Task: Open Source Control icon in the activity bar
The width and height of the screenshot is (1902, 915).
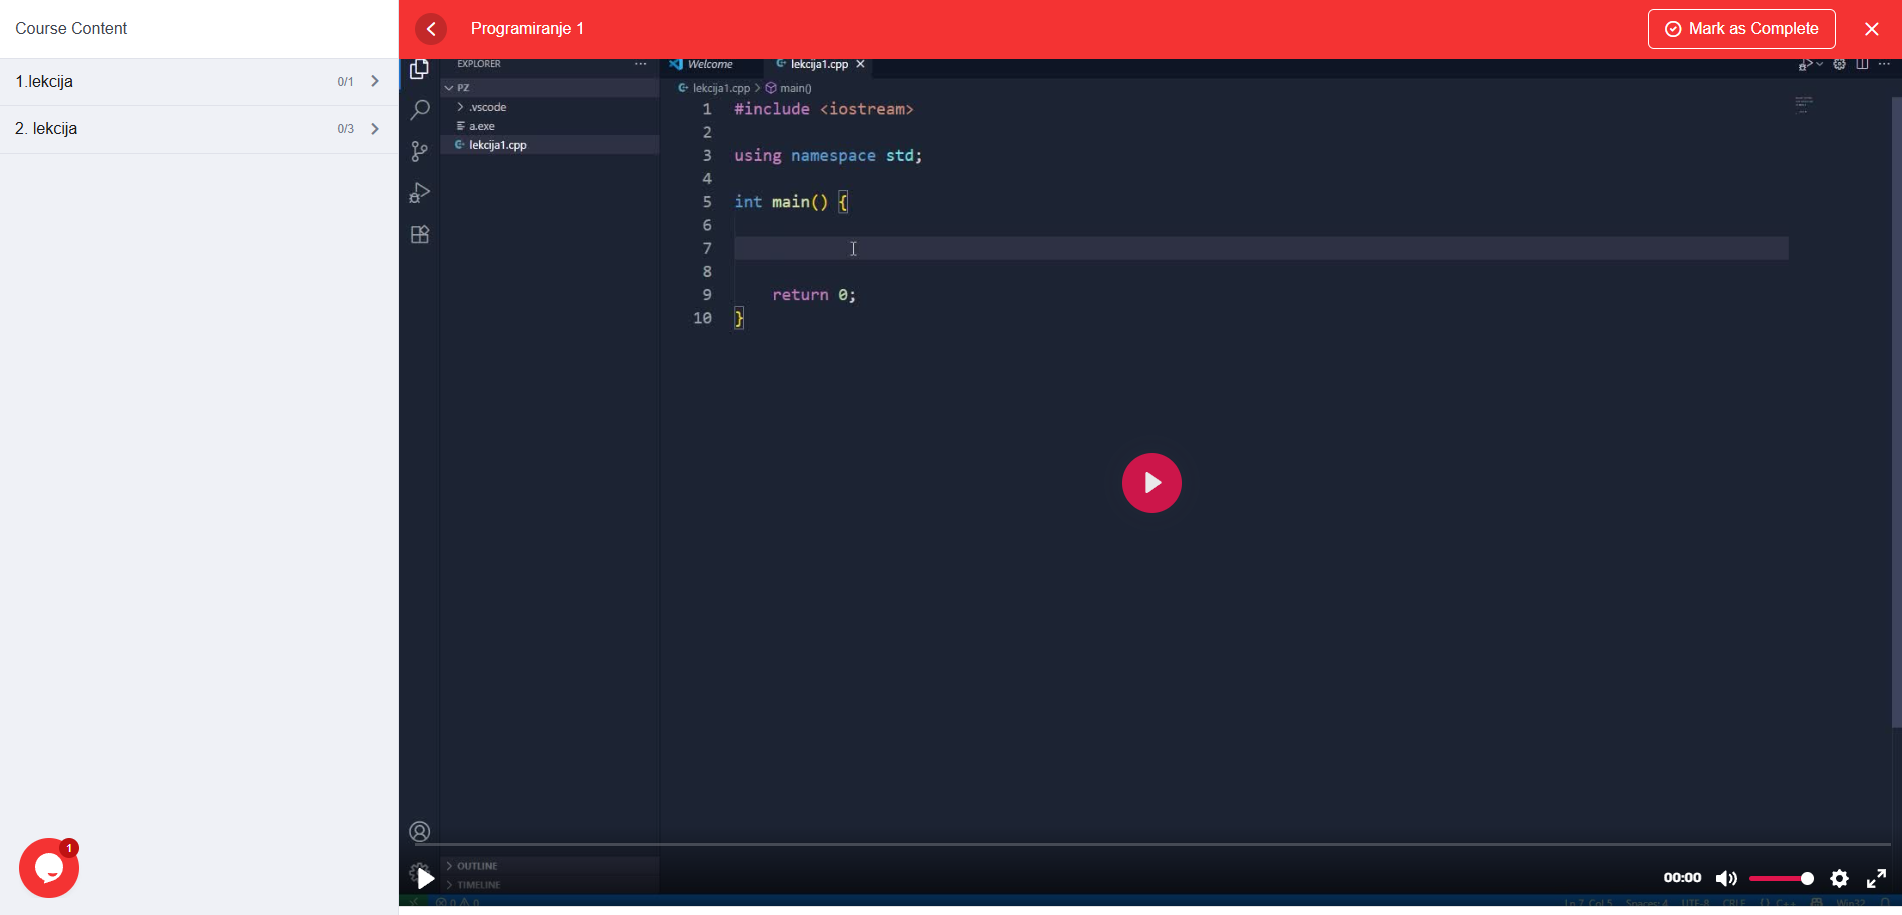Action: point(420,151)
